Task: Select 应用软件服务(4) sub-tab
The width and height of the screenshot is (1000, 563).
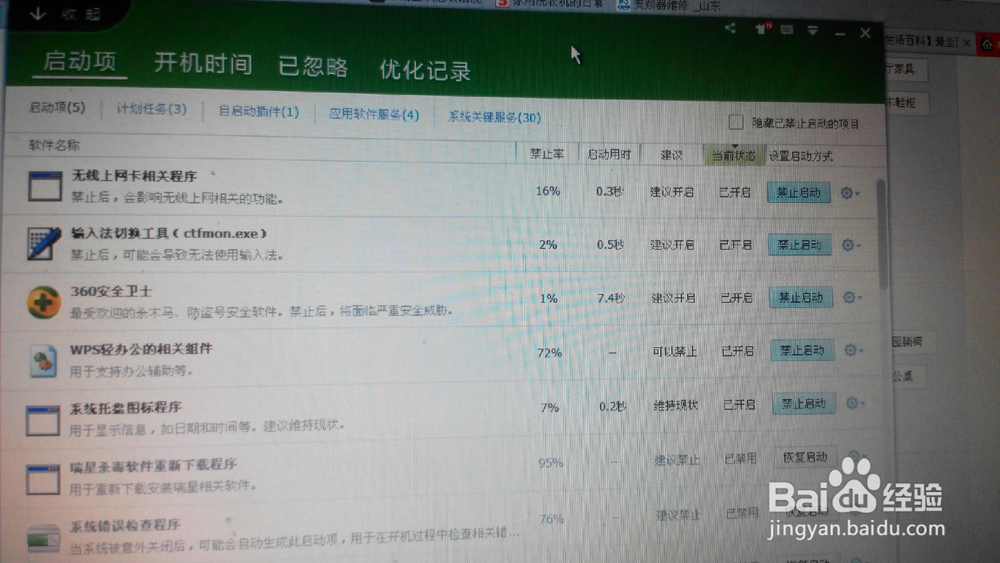Action: click(374, 115)
